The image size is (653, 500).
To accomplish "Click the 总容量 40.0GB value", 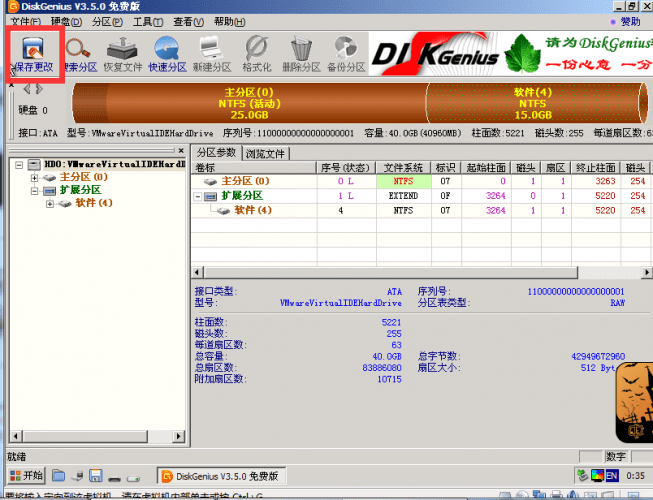I will [x=387, y=356].
